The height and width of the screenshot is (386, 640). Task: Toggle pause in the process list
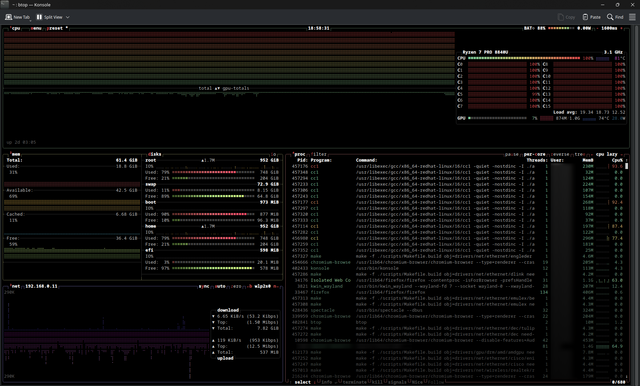[x=512, y=154]
